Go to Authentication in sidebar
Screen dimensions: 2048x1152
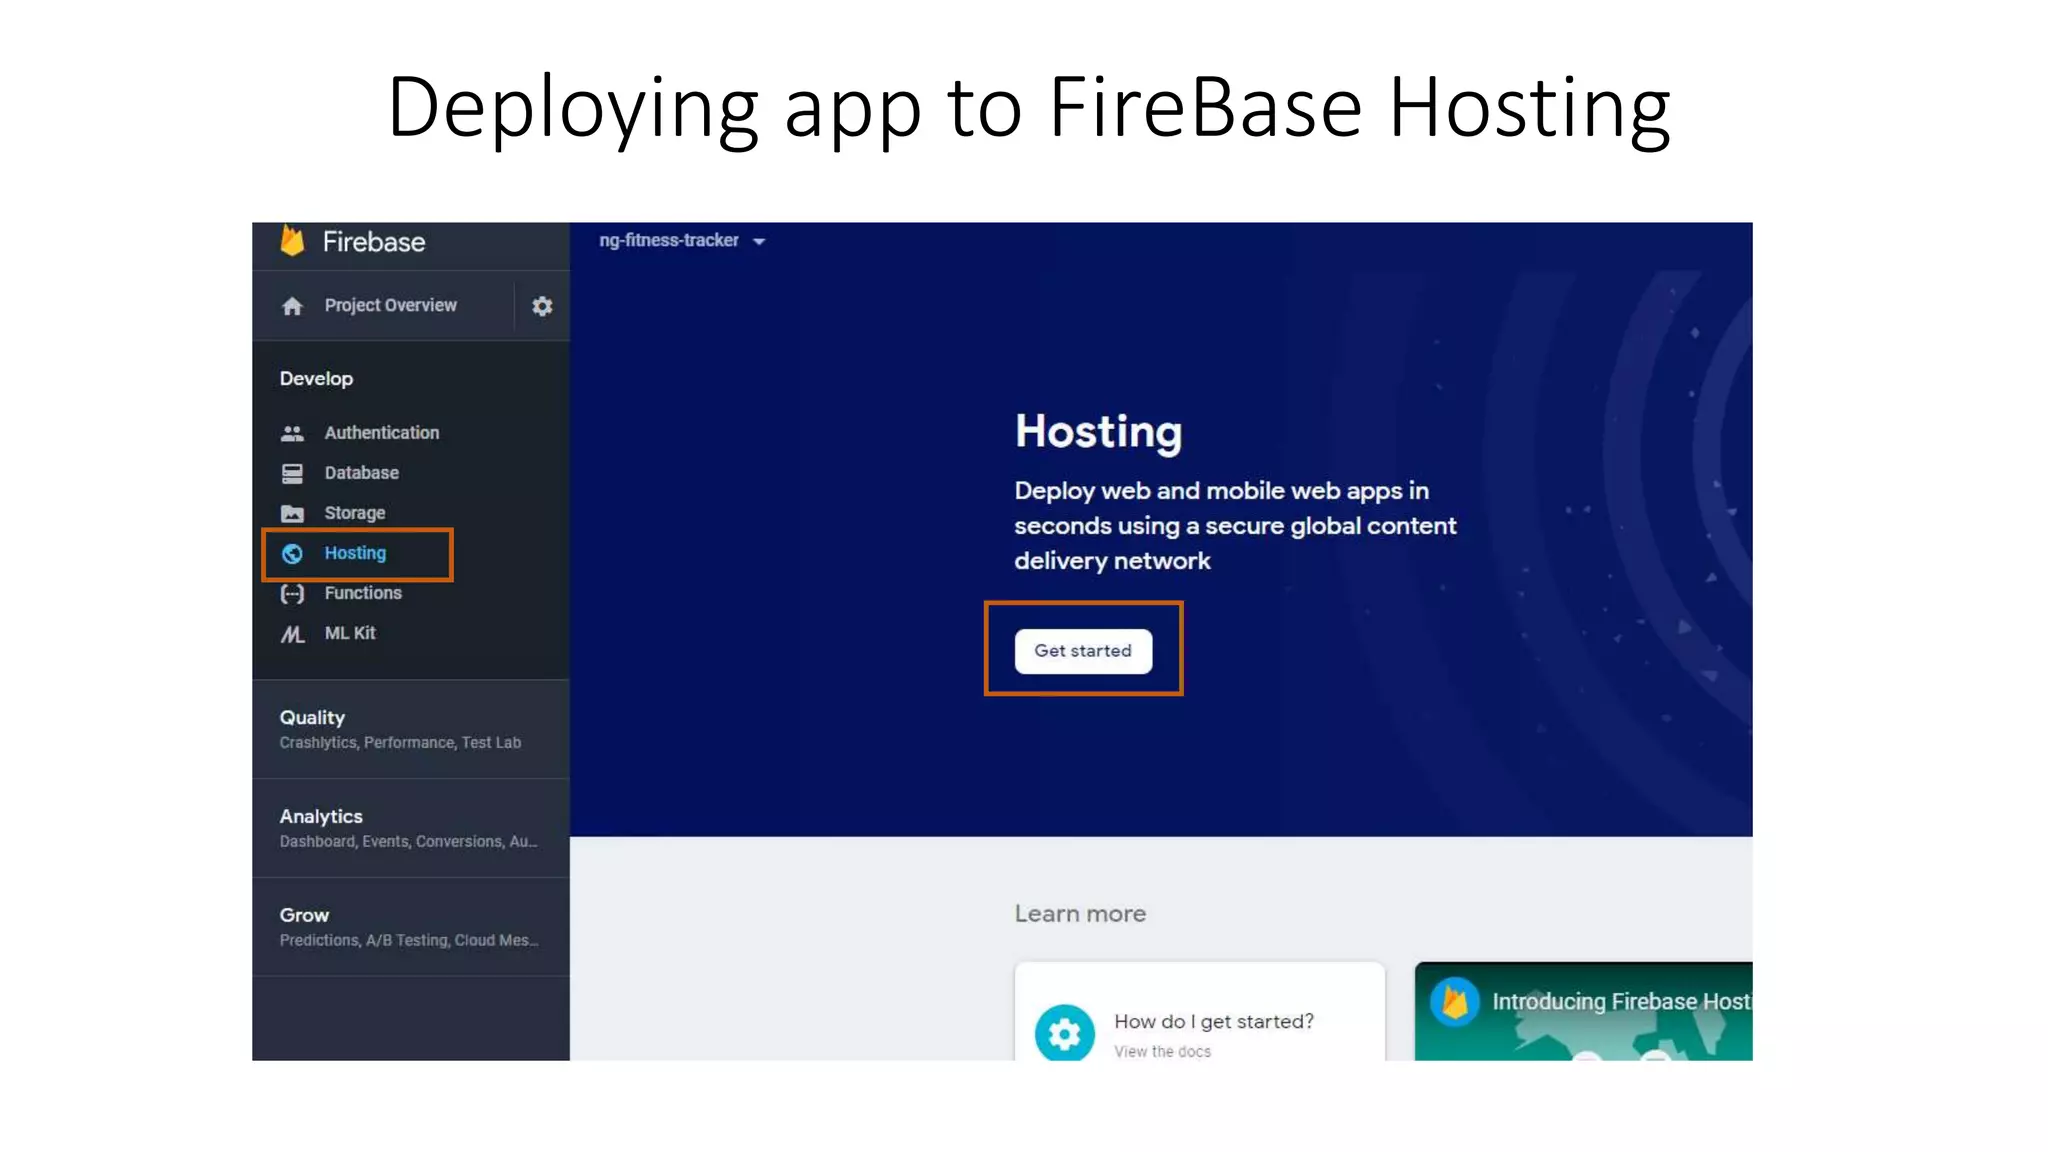click(382, 433)
